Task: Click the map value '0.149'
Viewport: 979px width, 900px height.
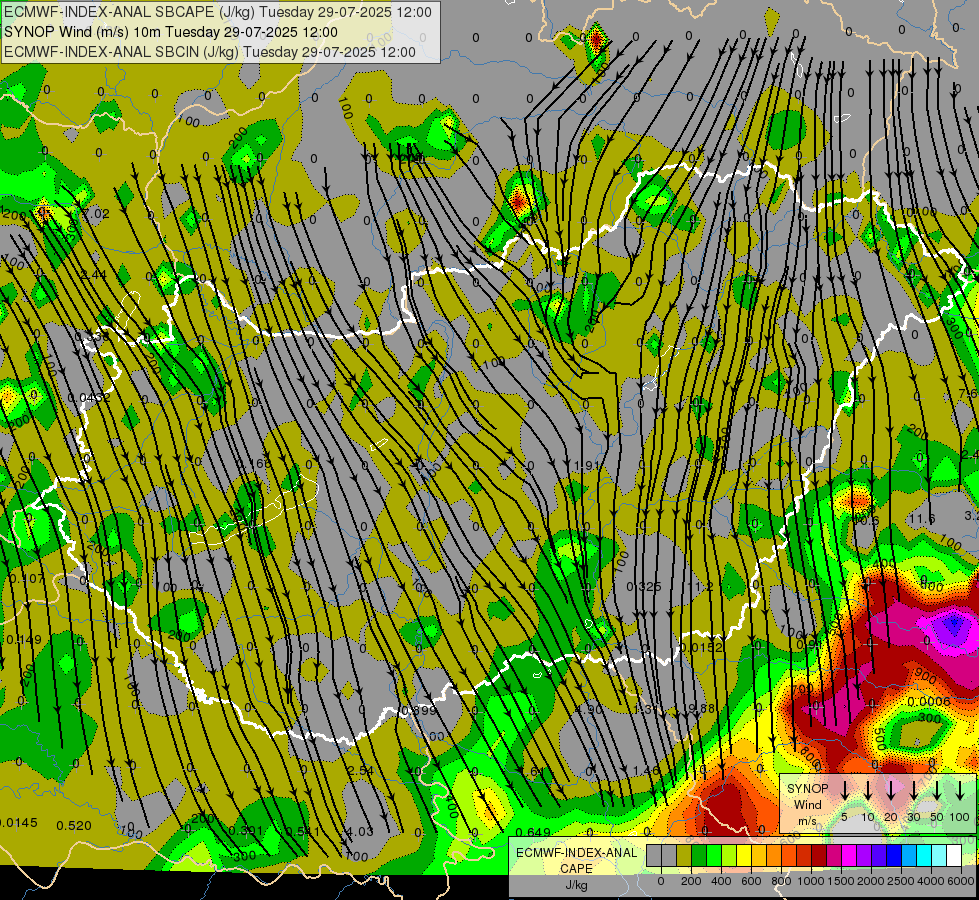Action: [x=24, y=640]
